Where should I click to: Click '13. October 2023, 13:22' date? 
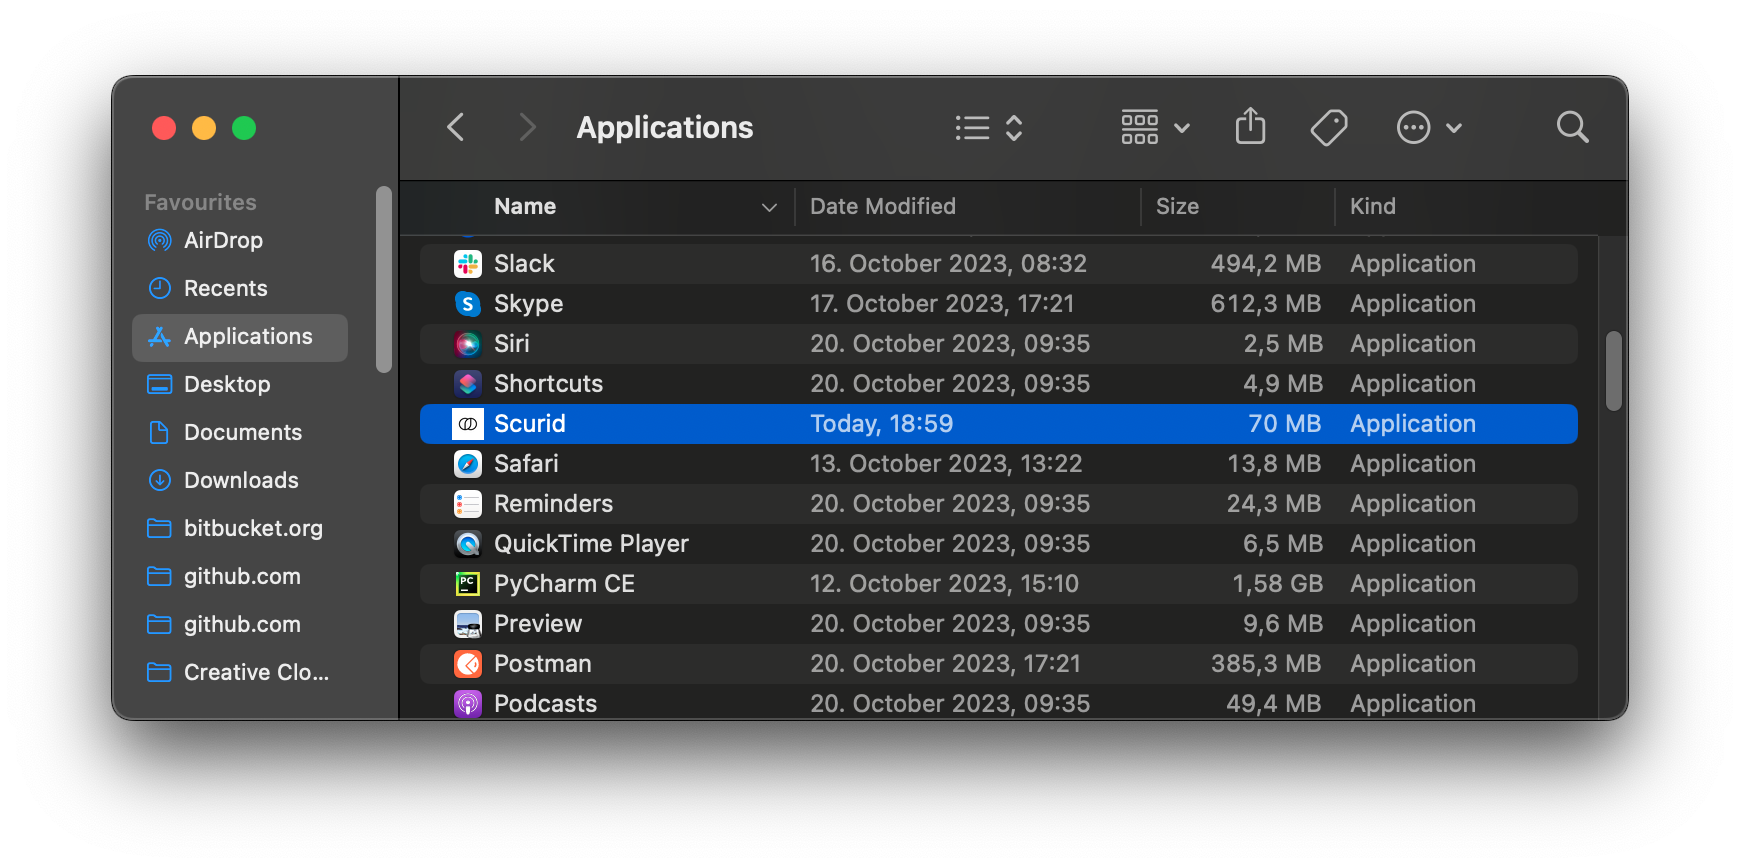pyautogui.click(x=946, y=464)
